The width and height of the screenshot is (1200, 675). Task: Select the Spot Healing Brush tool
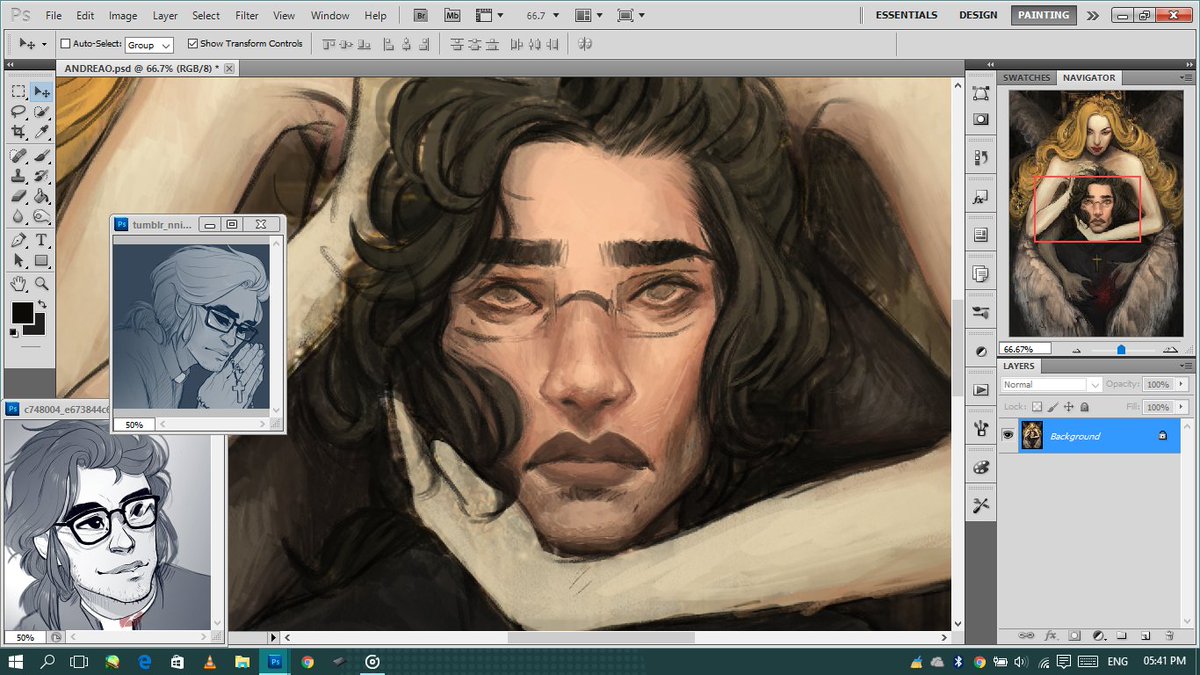pyautogui.click(x=18, y=156)
